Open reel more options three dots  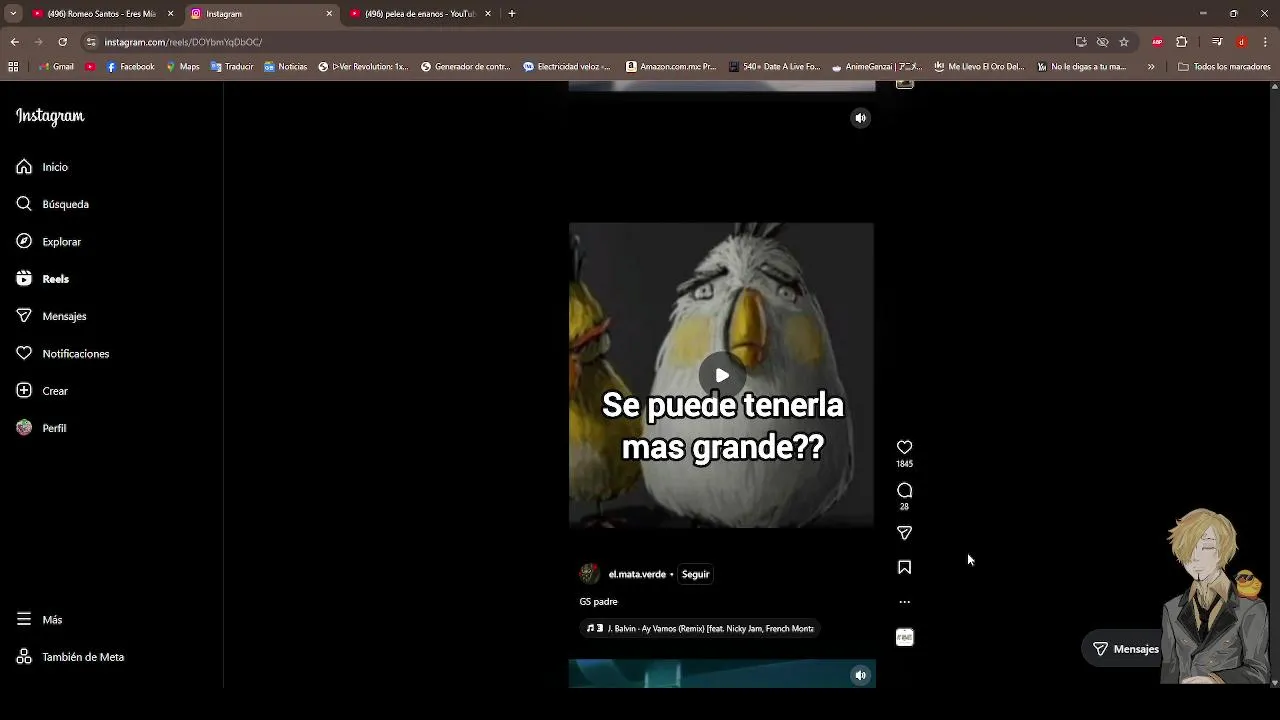click(x=904, y=602)
